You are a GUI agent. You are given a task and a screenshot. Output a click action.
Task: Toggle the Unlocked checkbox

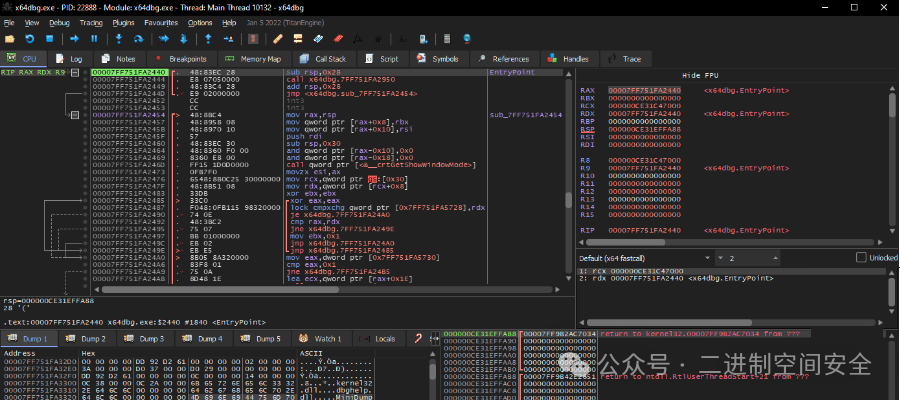pyautogui.click(x=862, y=258)
